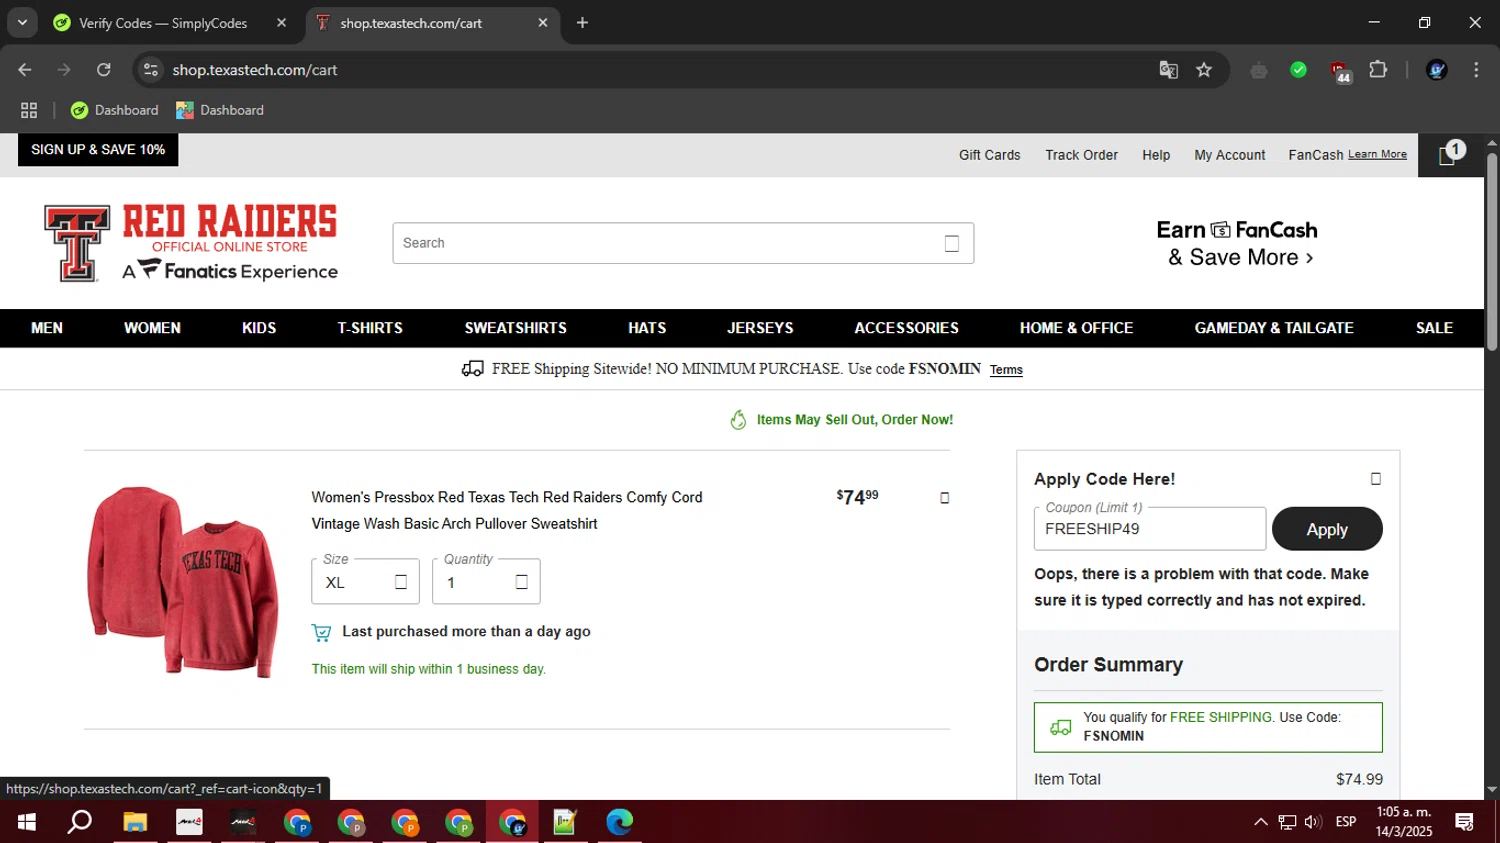Image resolution: width=1500 pixels, height=843 pixels.
Task: Show hidden system tray icons
Action: (1261, 822)
